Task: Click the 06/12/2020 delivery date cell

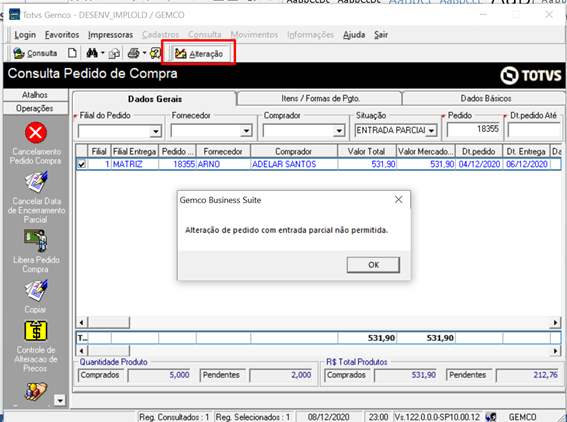Action: pos(526,164)
